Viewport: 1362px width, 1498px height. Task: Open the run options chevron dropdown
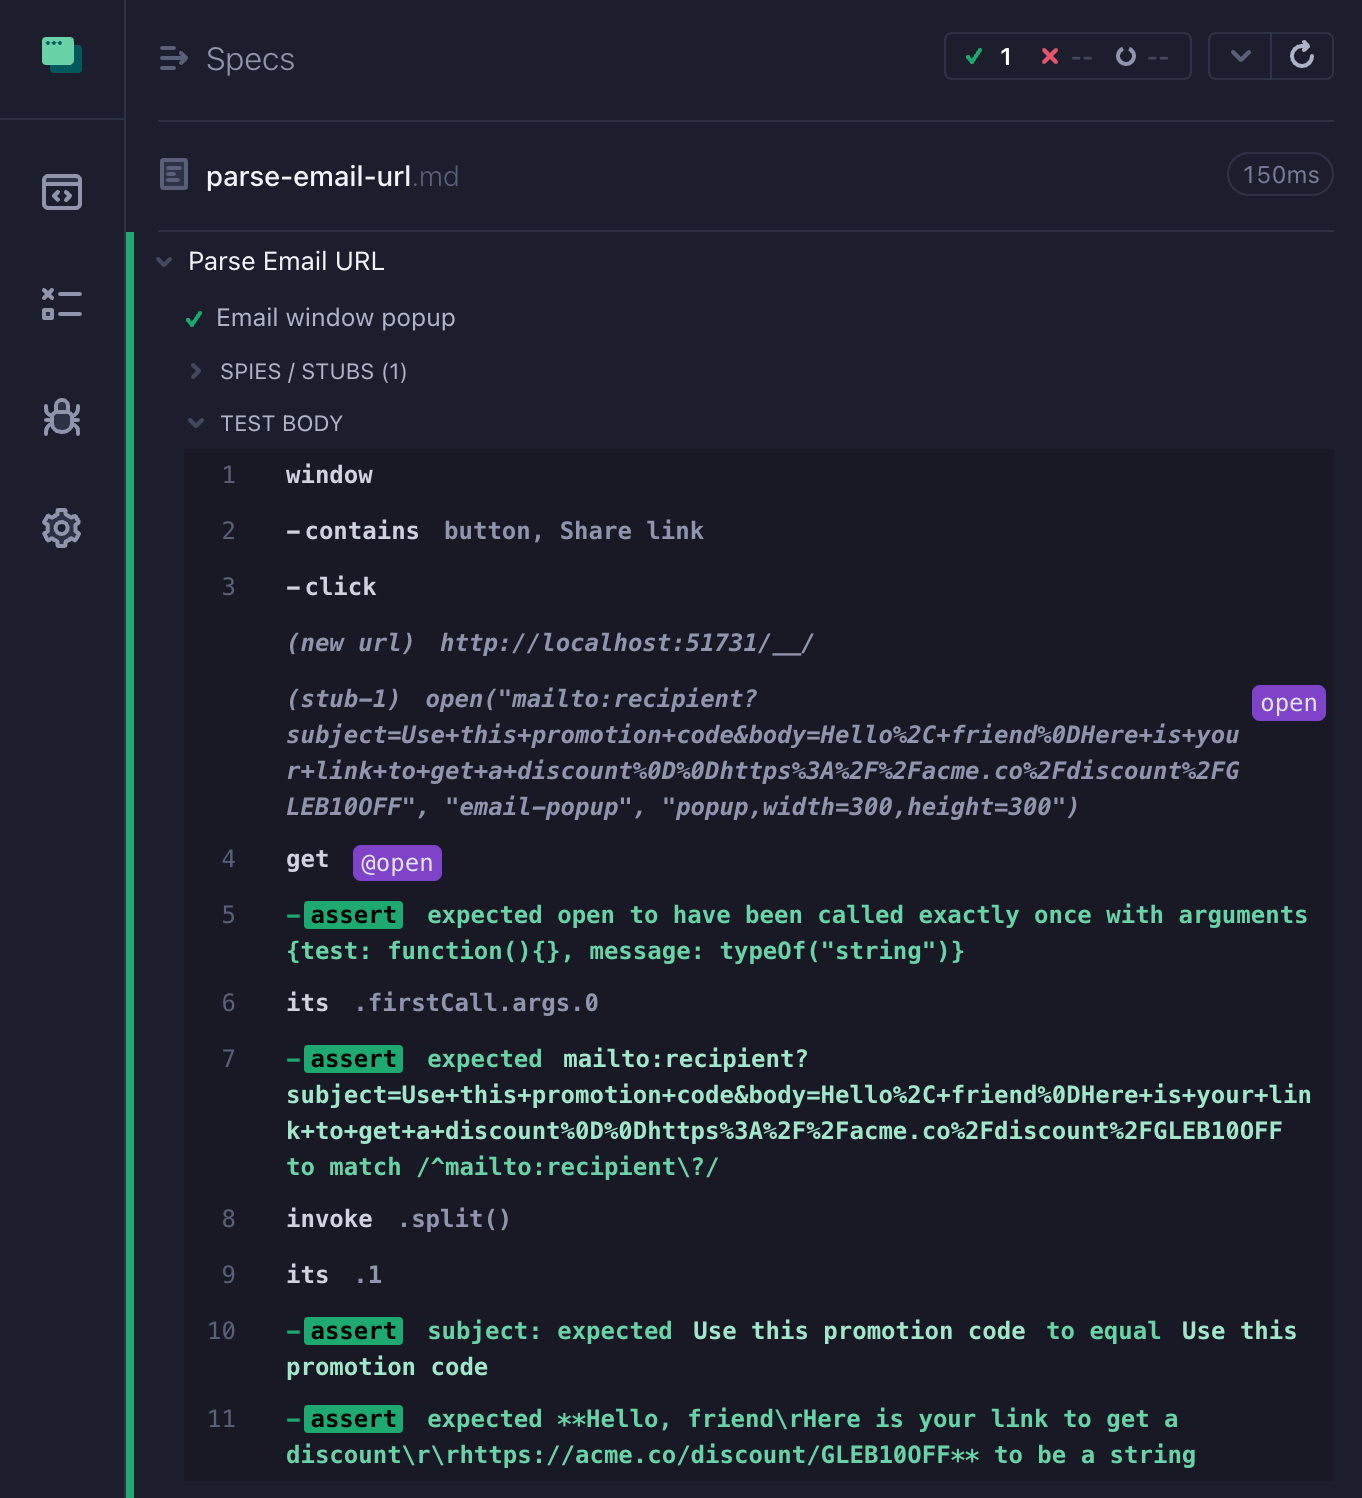[1240, 56]
